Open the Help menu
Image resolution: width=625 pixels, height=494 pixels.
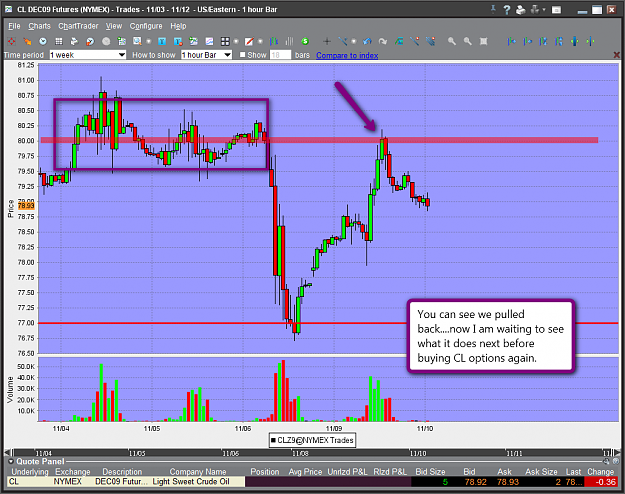(x=178, y=26)
